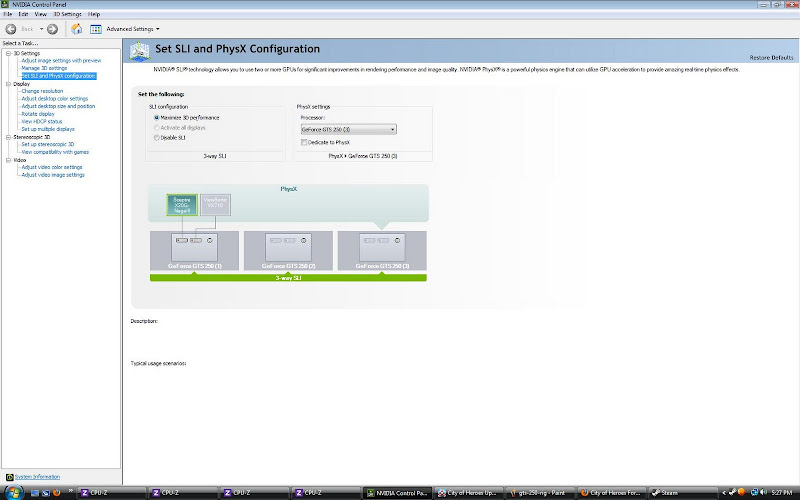800x500 pixels.
Task: Click the green 3-way SLI bar
Action: 288,278
